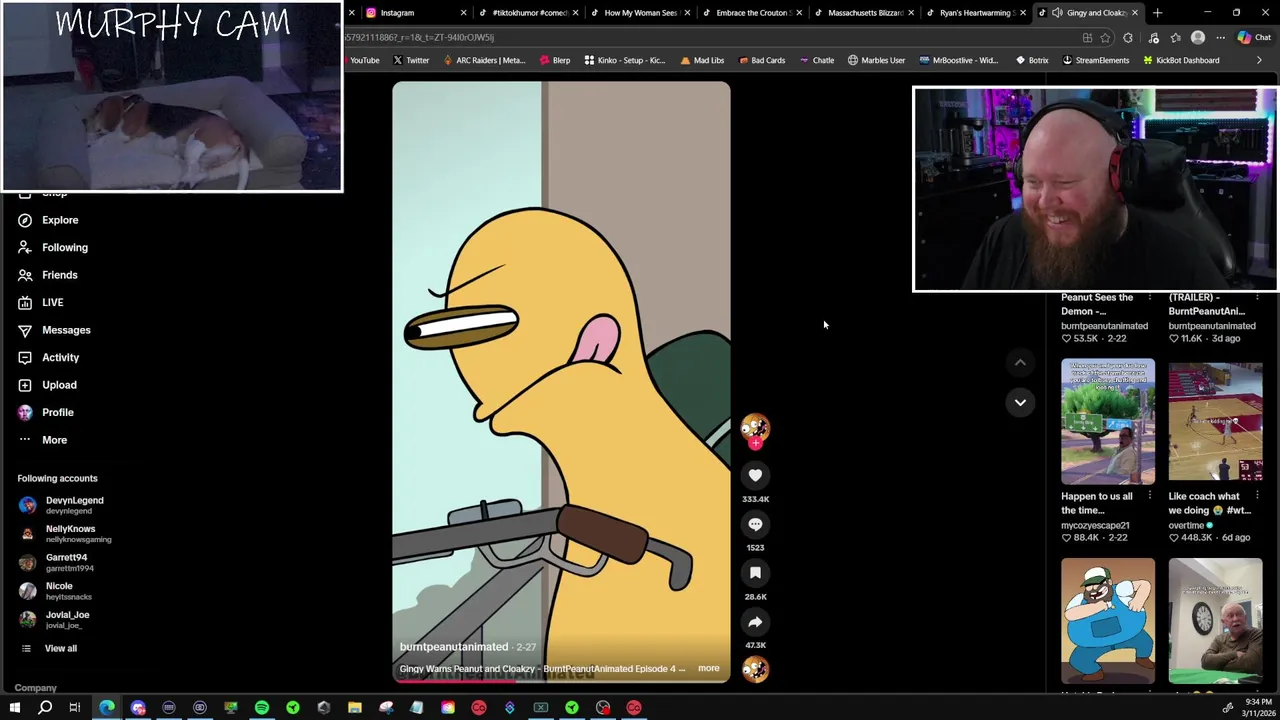Screen dimensions: 1280x720
Task: Open a new browser tab
Action: tap(1157, 13)
